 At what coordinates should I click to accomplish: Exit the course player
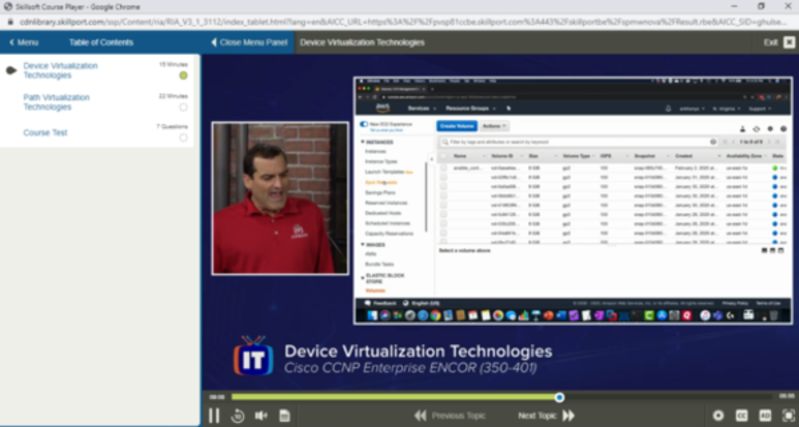coord(770,42)
